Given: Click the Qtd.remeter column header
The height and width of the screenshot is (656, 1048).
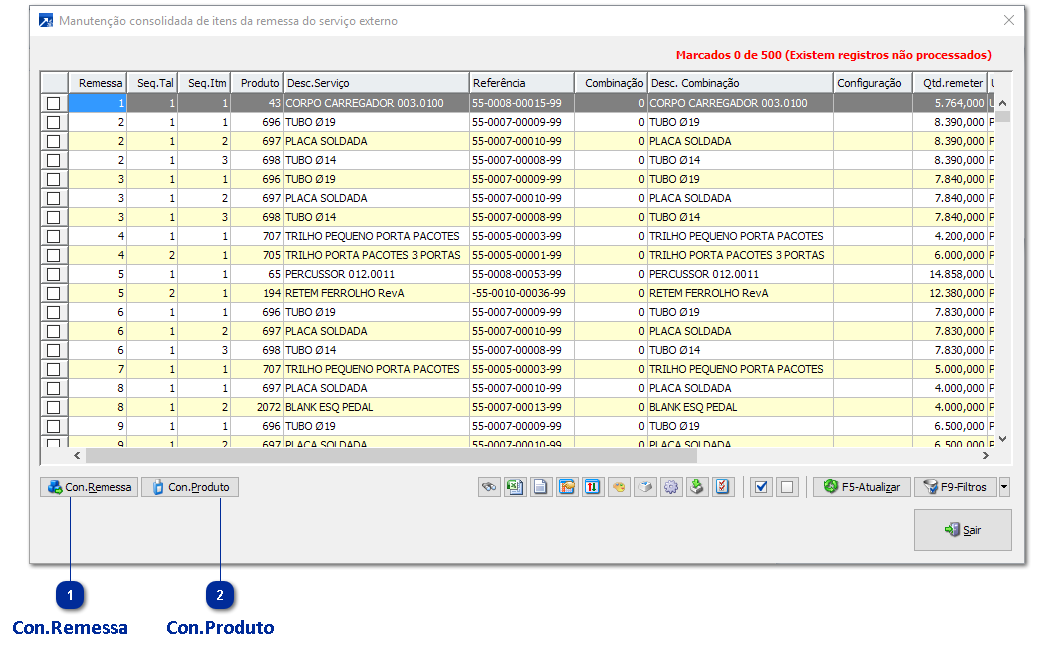Looking at the screenshot, I should [x=950, y=83].
